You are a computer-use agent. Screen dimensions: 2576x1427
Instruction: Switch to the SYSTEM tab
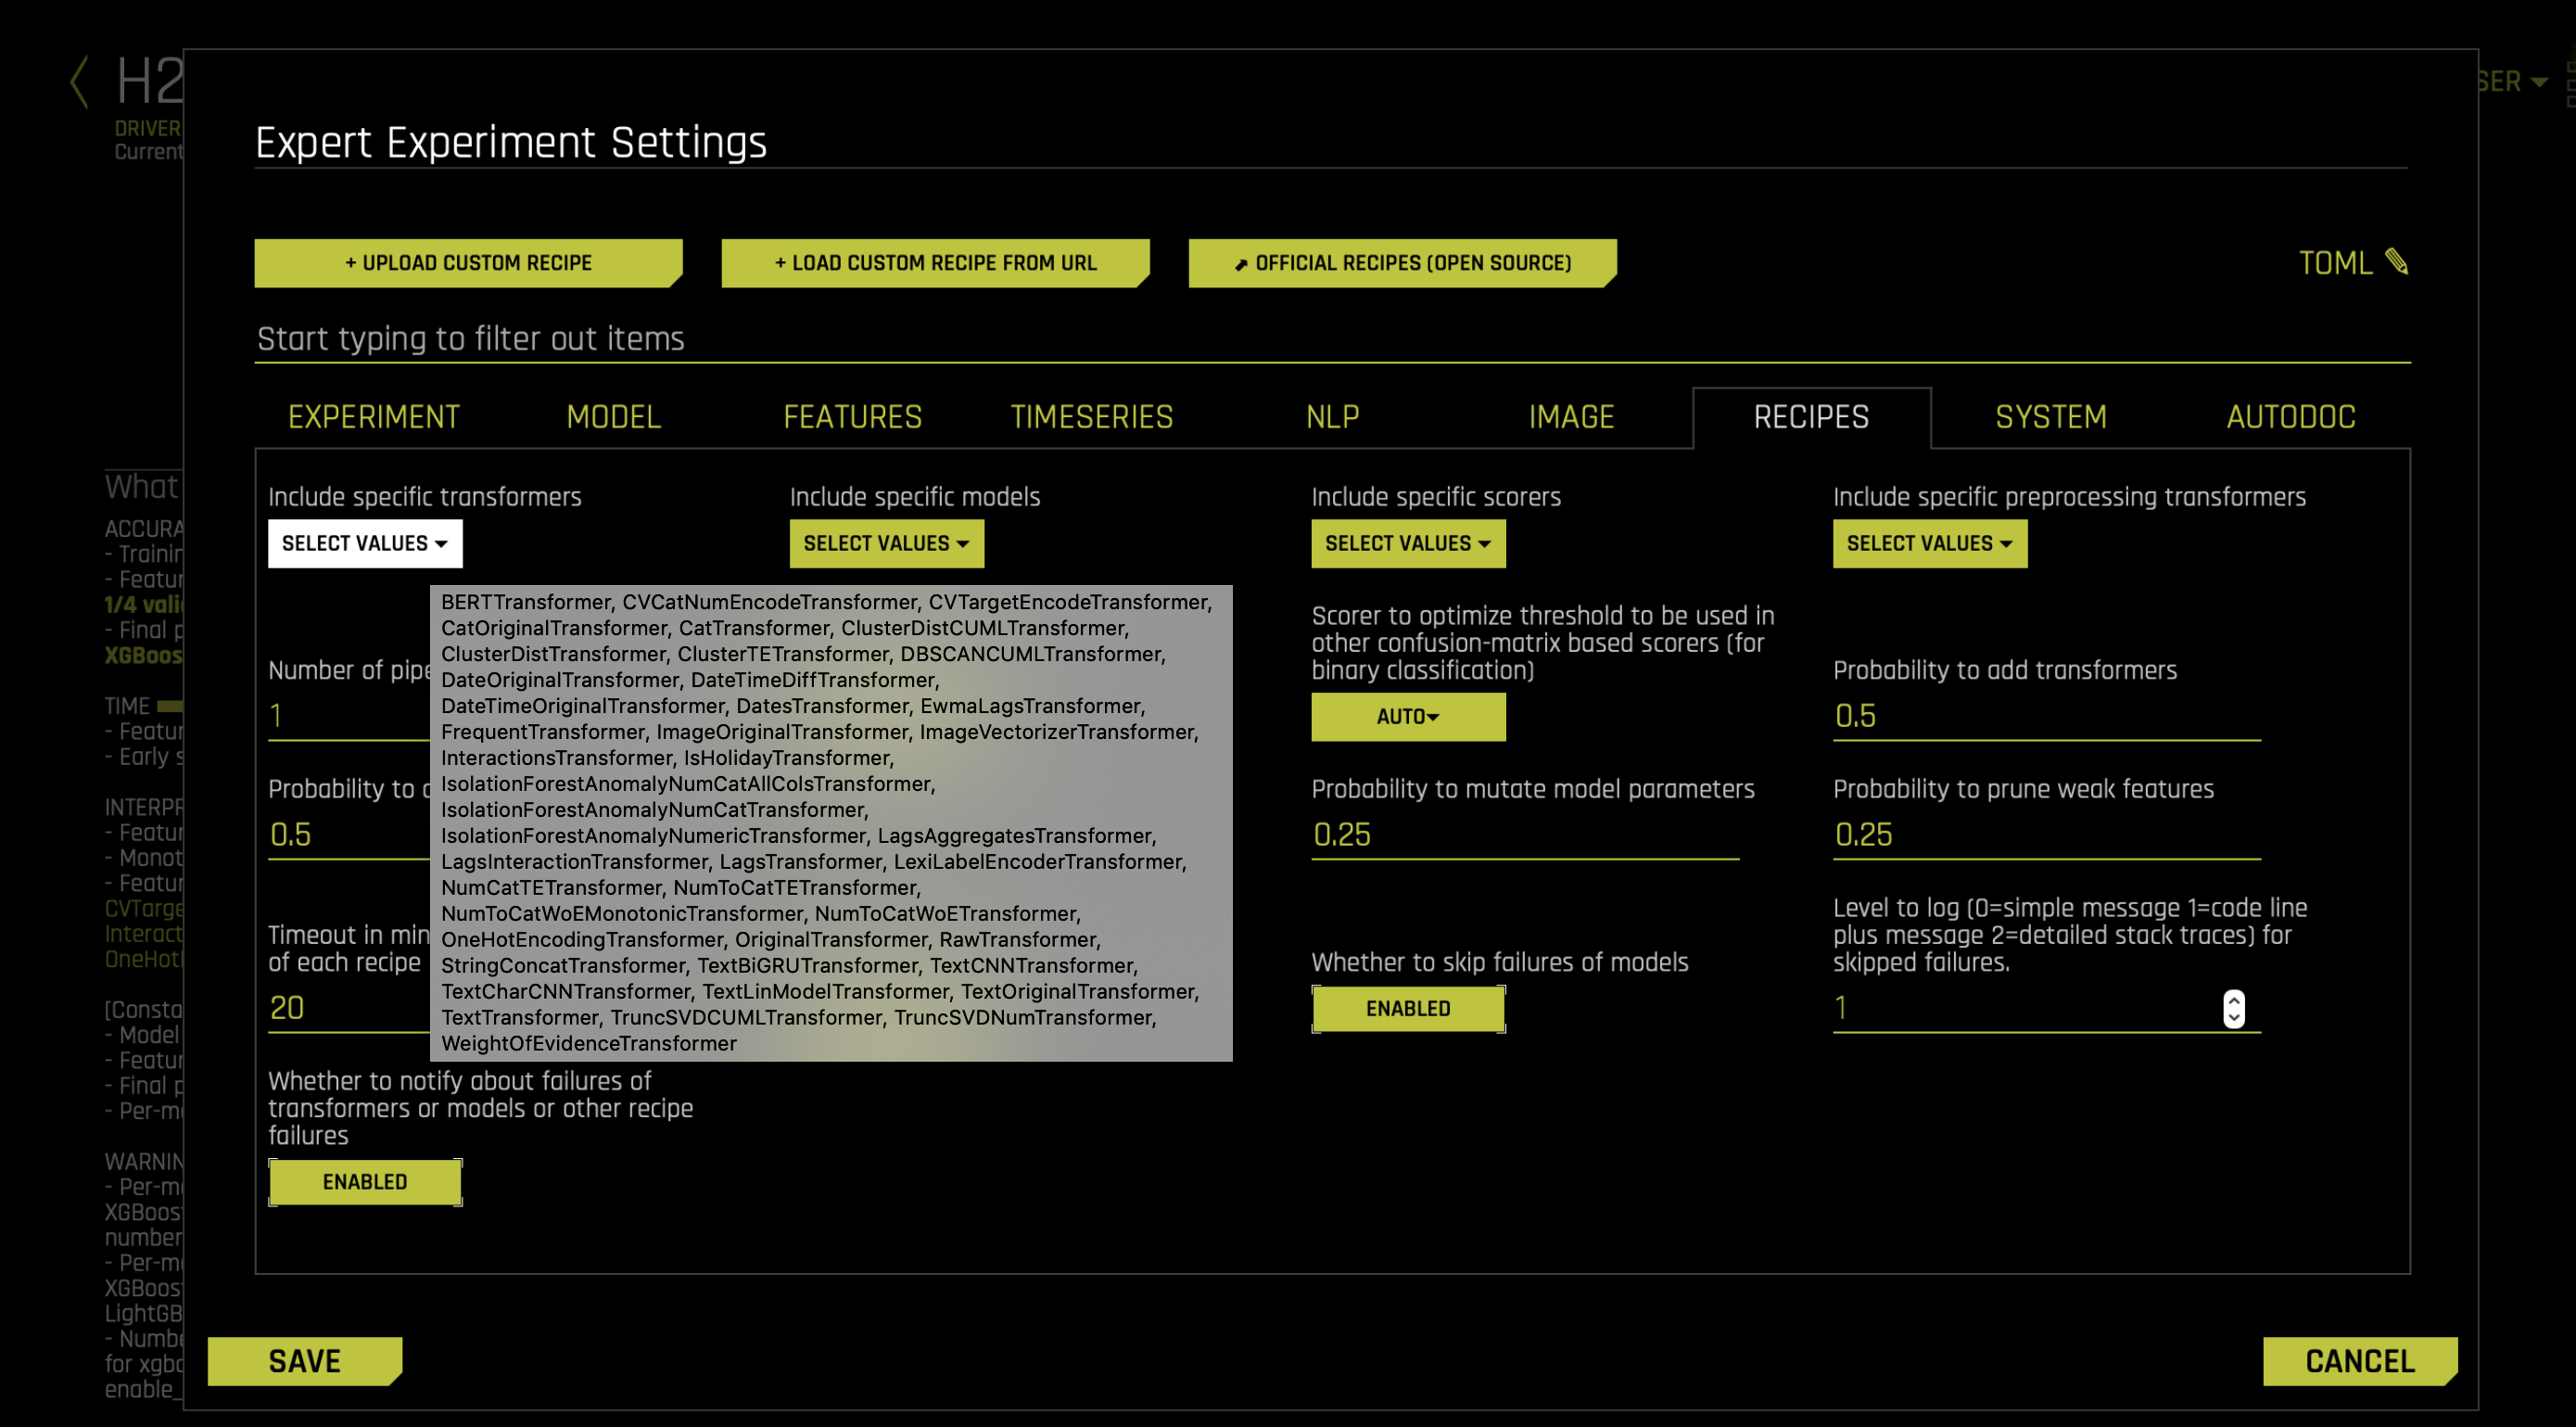pos(2050,417)
